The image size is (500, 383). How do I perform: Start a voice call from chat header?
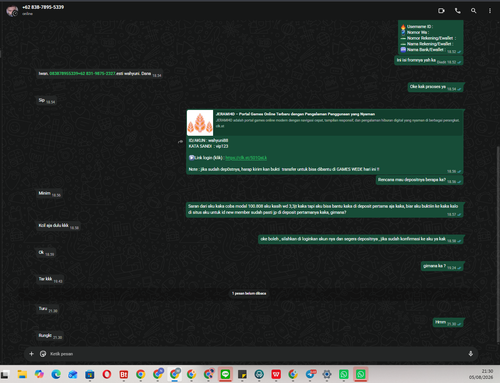[x=458, y=11]
